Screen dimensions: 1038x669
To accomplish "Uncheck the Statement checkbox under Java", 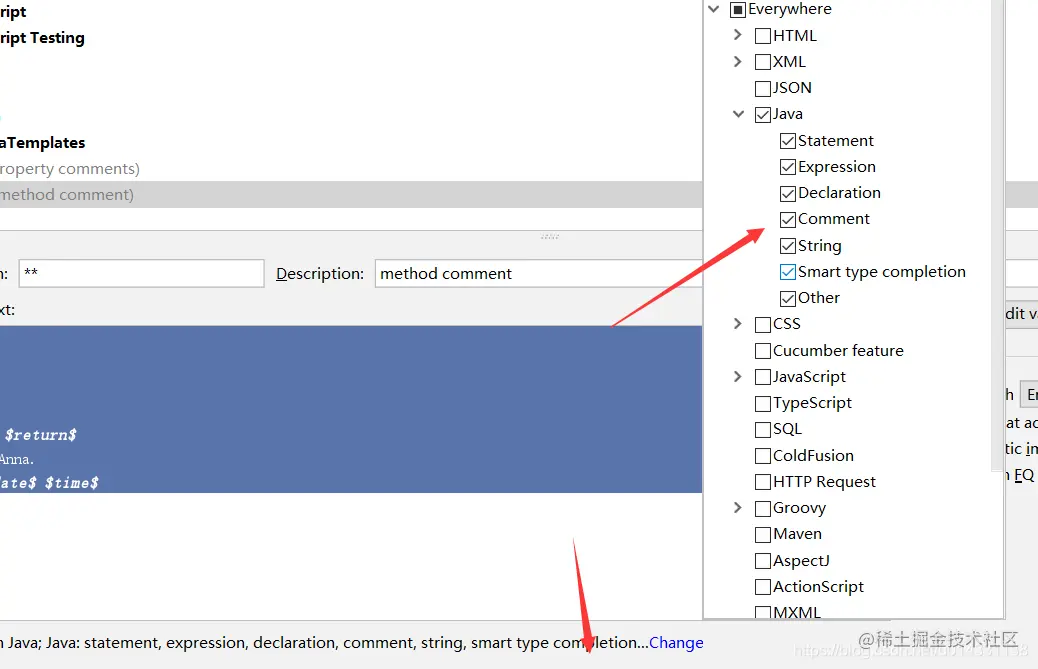I will [788, 141].
